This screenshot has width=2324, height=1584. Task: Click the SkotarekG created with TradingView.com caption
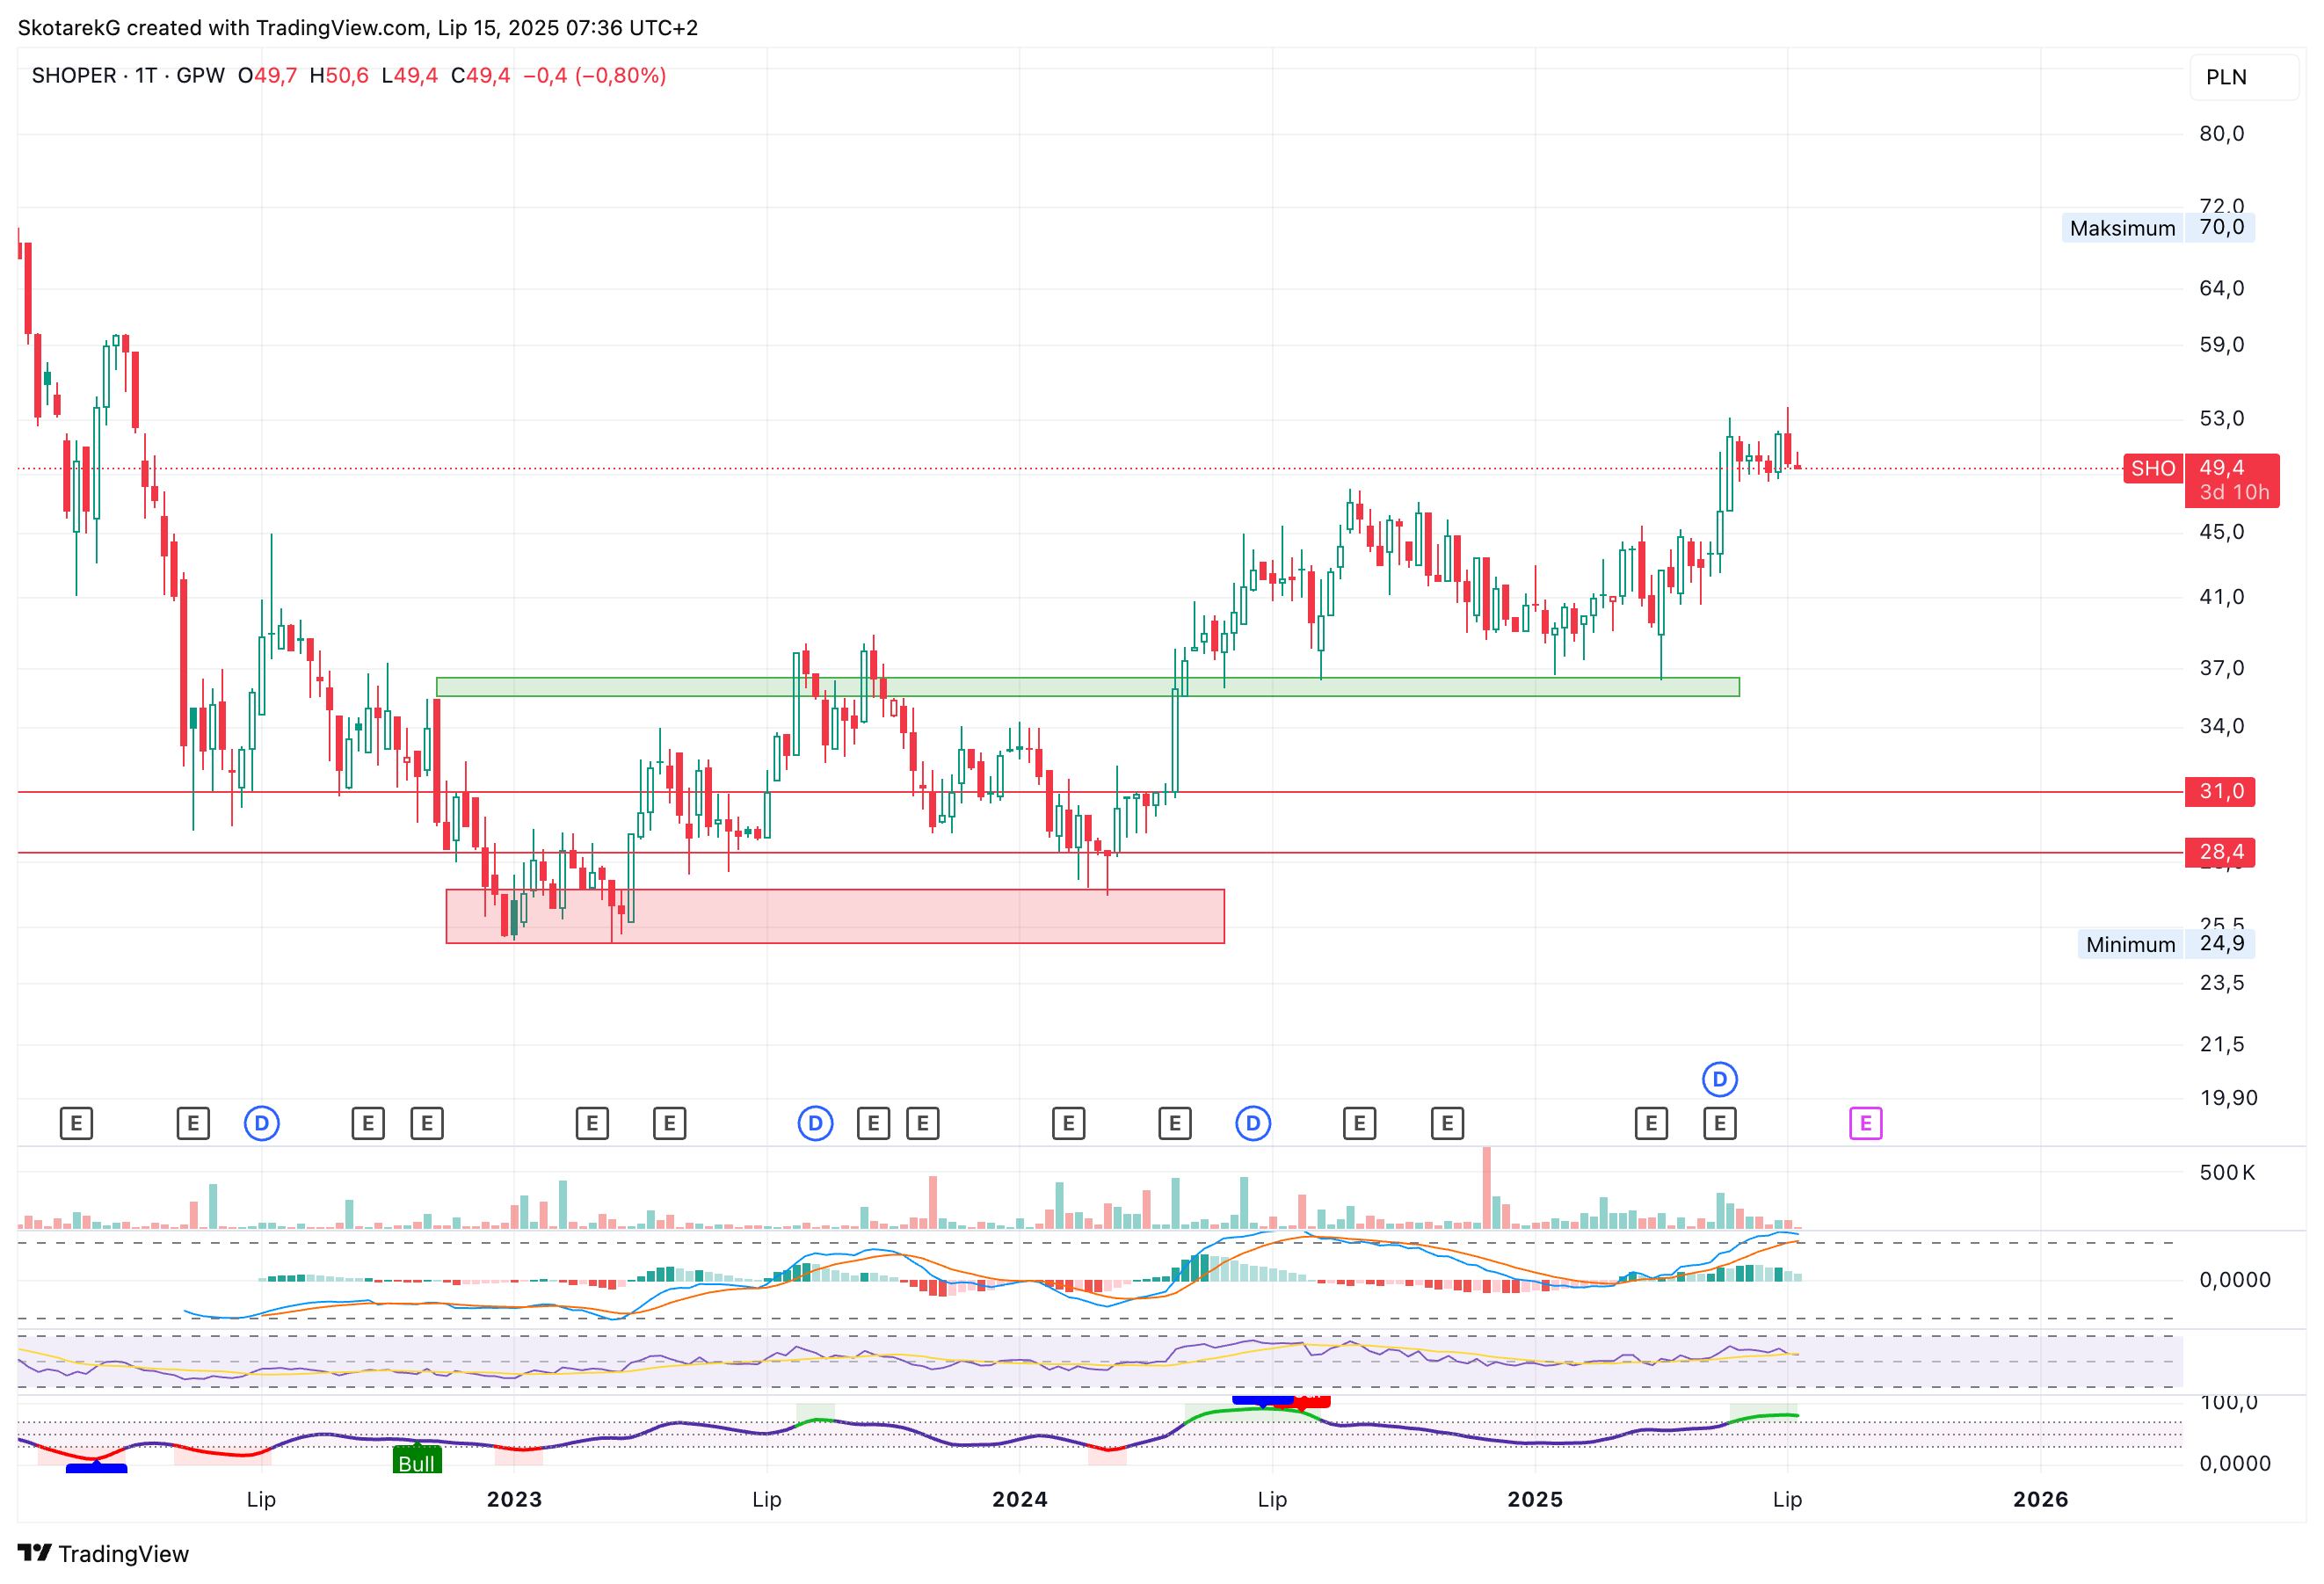click(358, 28)
